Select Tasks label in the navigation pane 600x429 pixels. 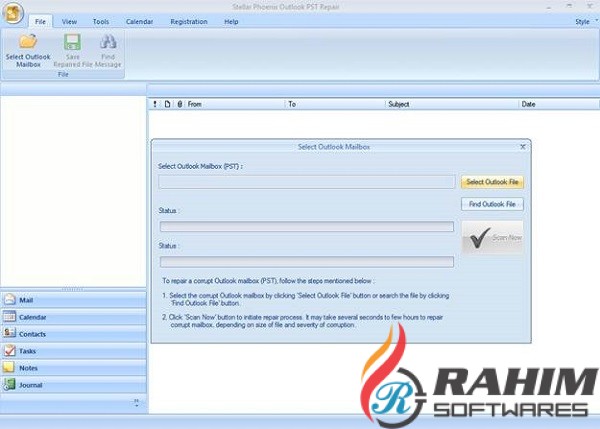pos(28,351)
